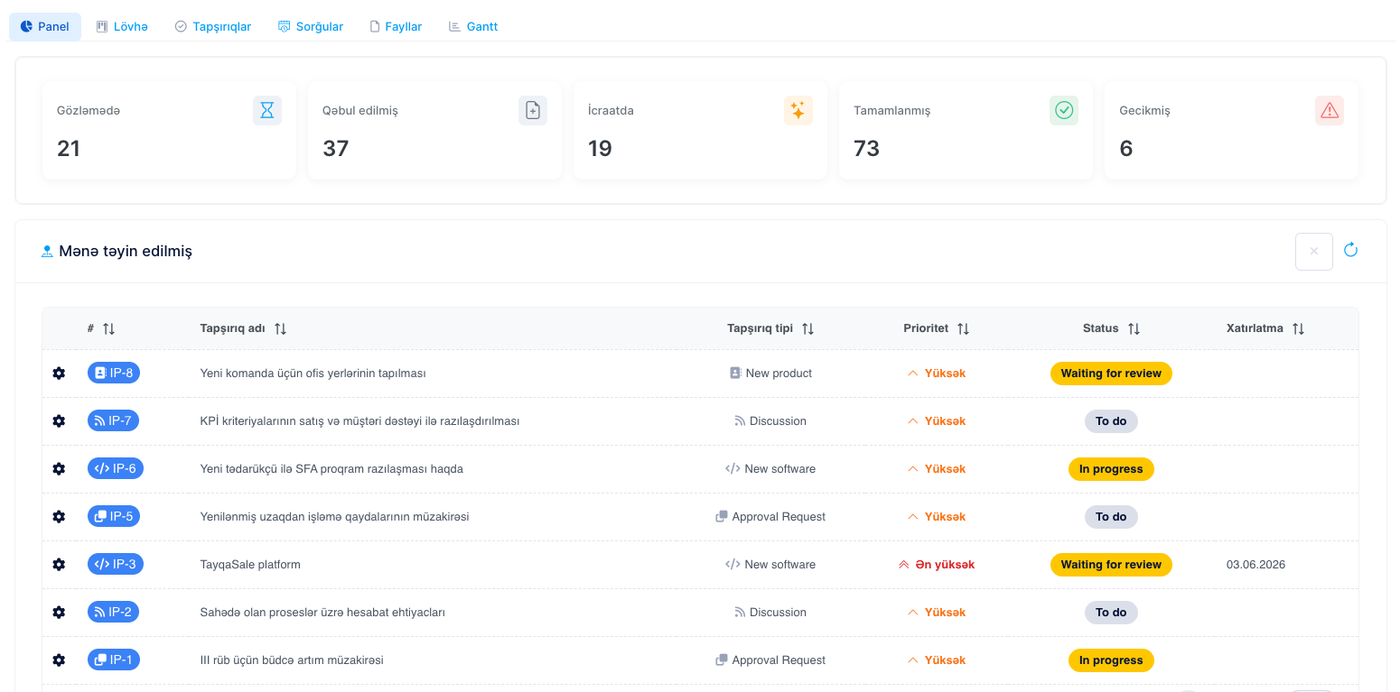The height and width of the screenshot is (692, 1400).
Task: Click To do status of IP-5
Action: pyautogui.click(x=1111, y=517)
